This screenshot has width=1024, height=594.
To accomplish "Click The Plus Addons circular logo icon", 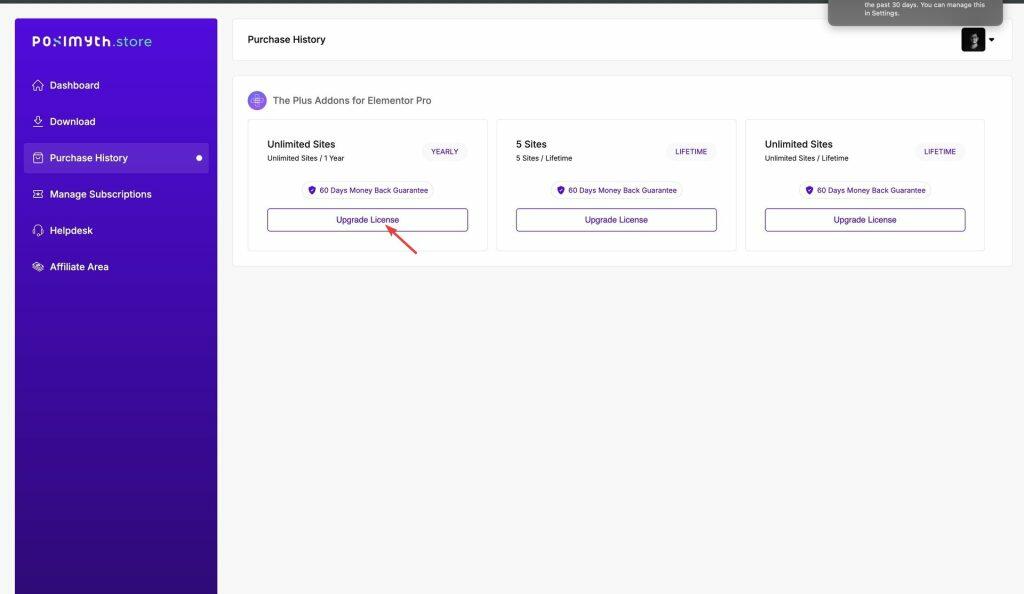I will [x=256, y=100].
